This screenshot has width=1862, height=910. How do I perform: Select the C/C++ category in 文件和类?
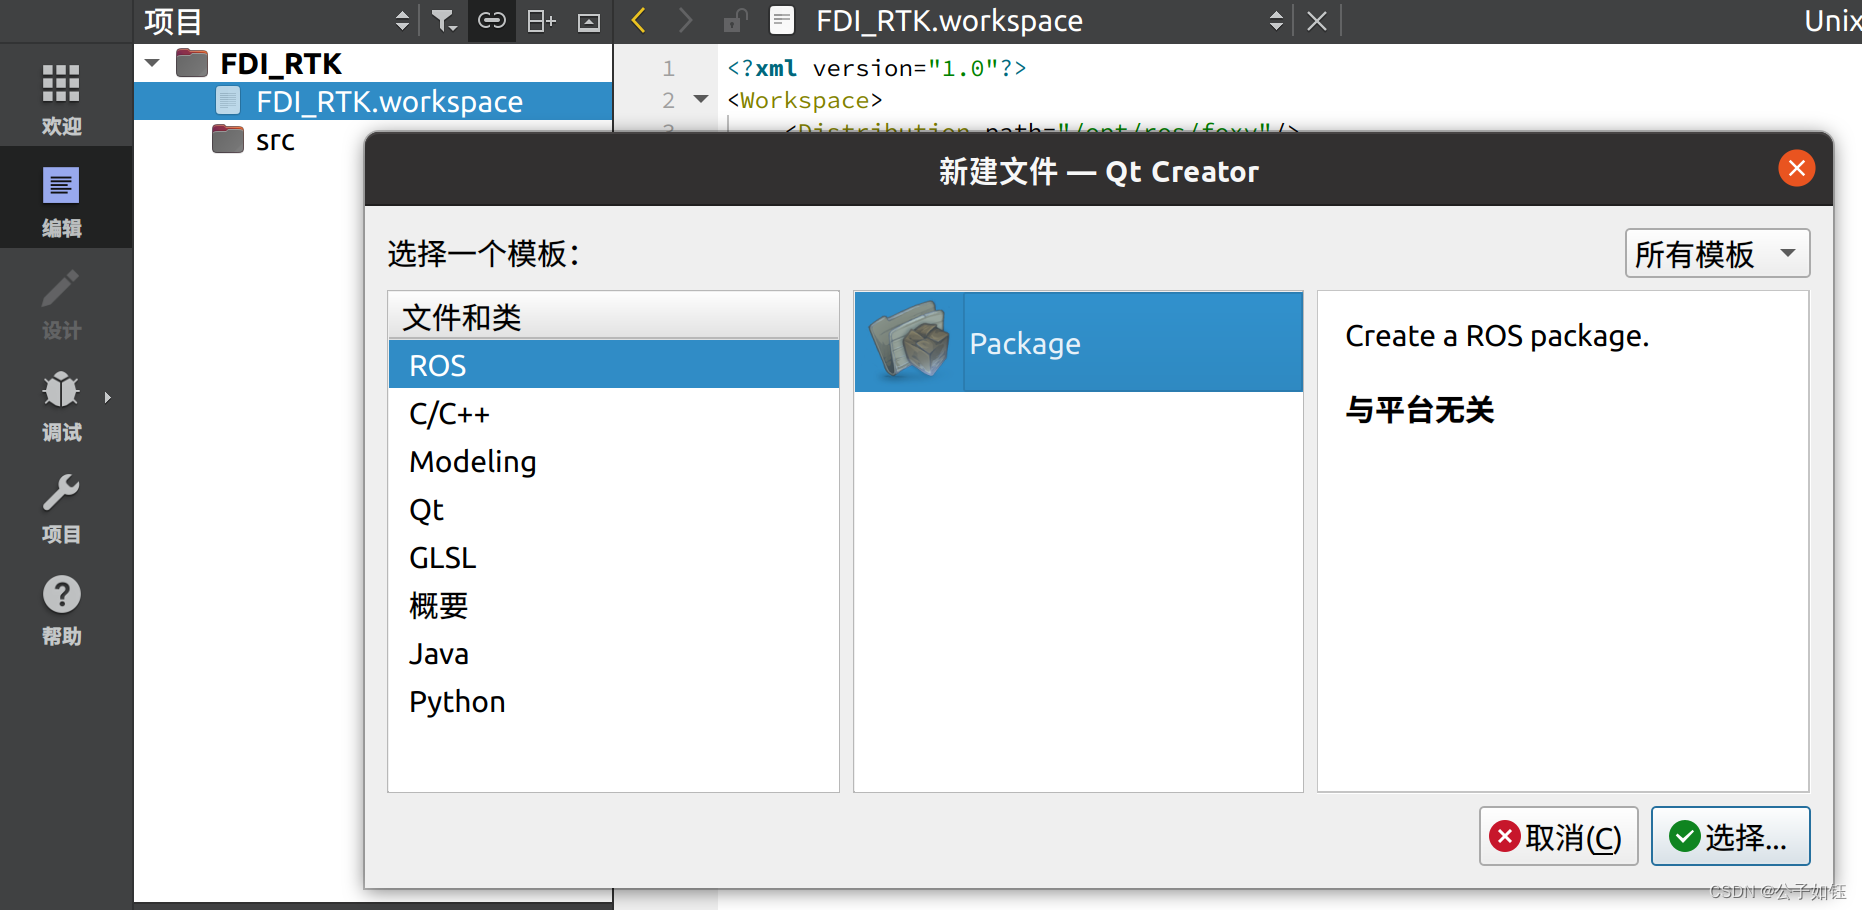tap(449, 413)
